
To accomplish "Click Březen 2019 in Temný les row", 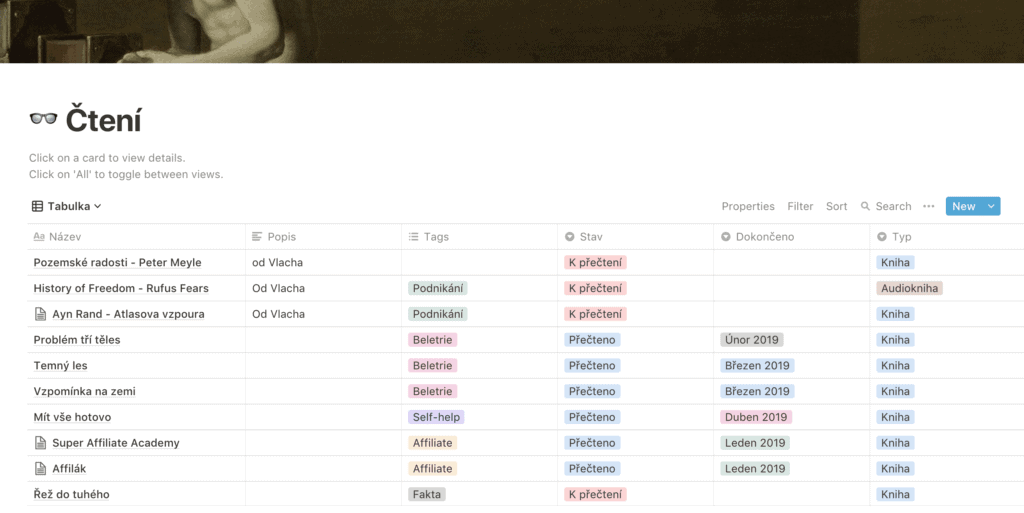I will coord(757,365).
